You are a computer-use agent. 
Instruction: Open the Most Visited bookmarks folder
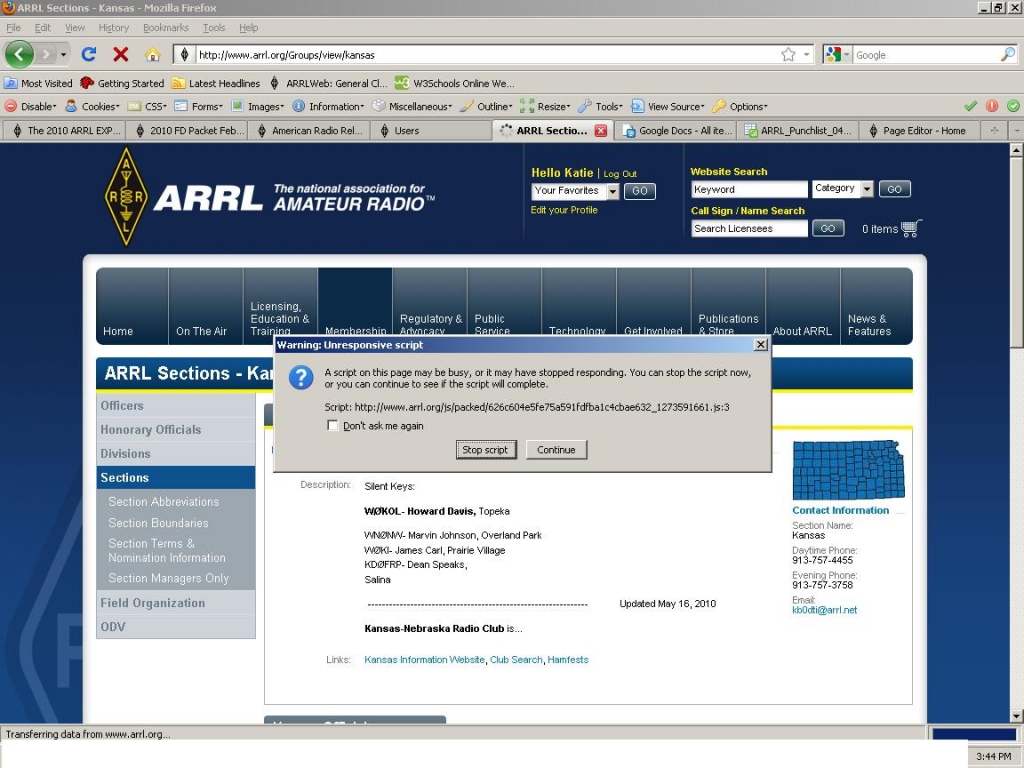[38, 83]
